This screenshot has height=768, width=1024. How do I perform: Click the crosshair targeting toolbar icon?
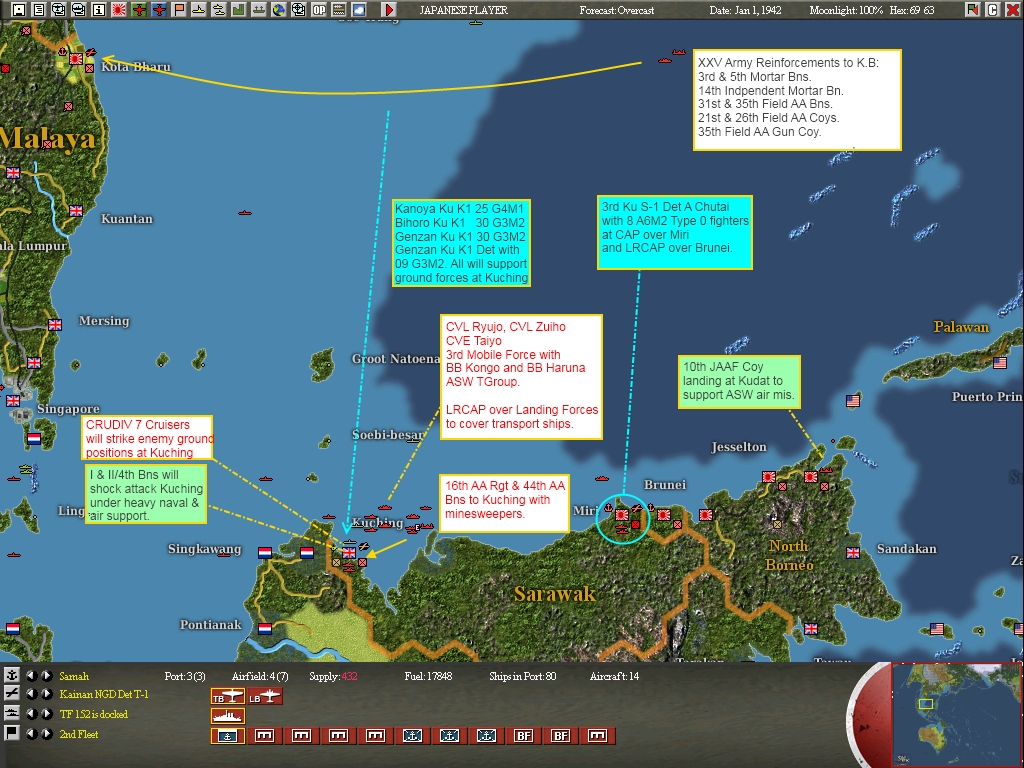[x=298, y=9]
